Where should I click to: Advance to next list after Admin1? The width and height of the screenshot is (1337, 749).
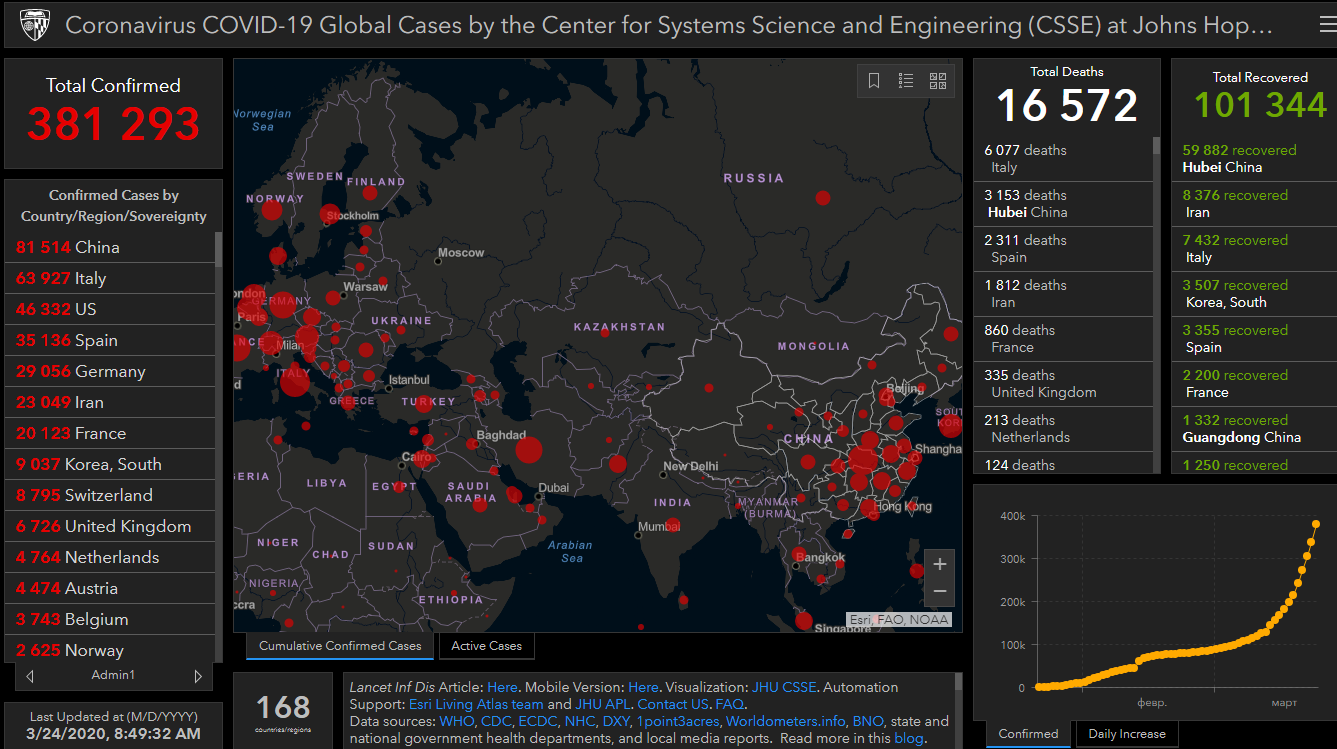click(198, 676)
